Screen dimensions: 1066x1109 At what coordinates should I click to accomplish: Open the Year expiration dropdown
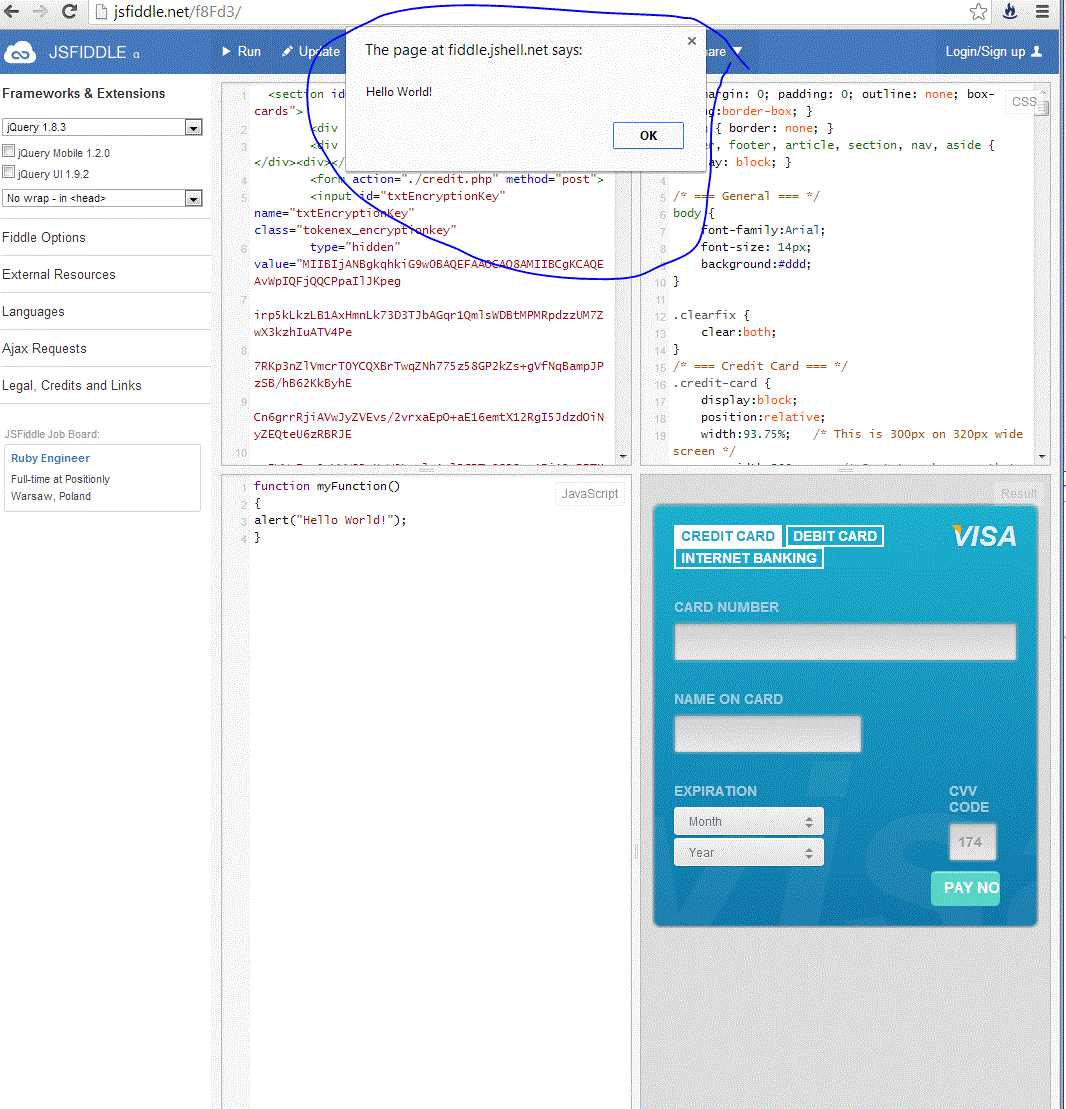click(x=748, y=853)
